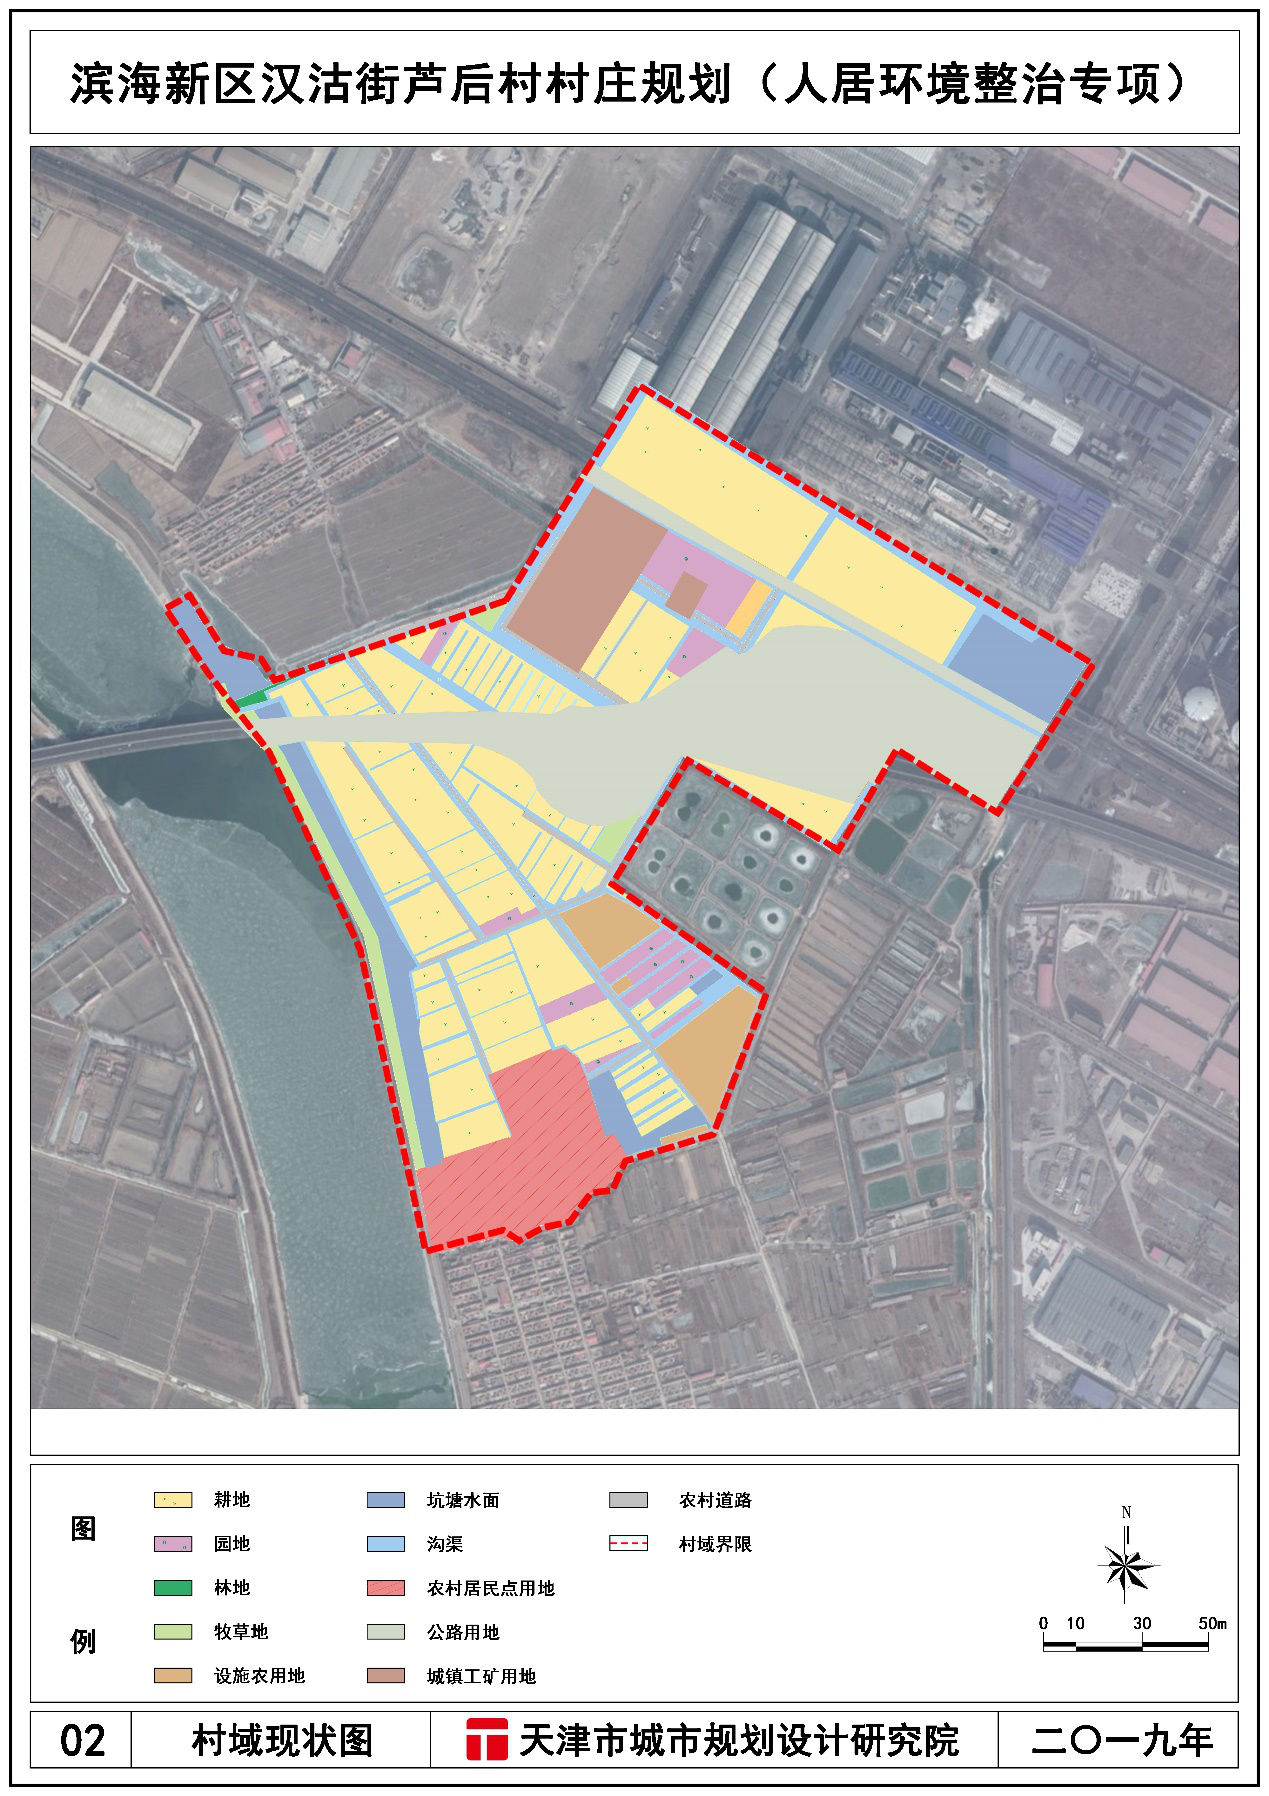Screen dimensions: 1269x1796
Task: Select the 园地 pink legend swatch
Action: 172,1544
